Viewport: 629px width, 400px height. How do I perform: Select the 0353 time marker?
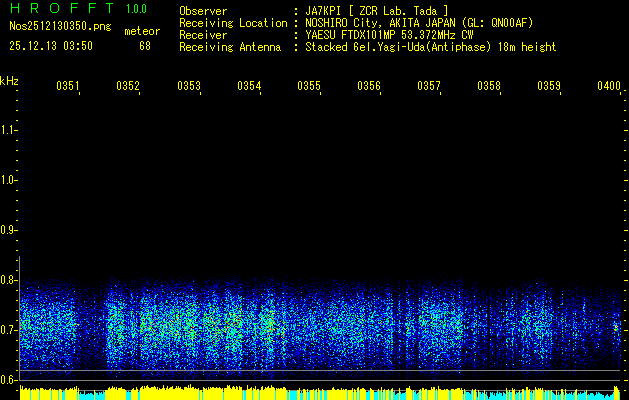click(188, 87)
